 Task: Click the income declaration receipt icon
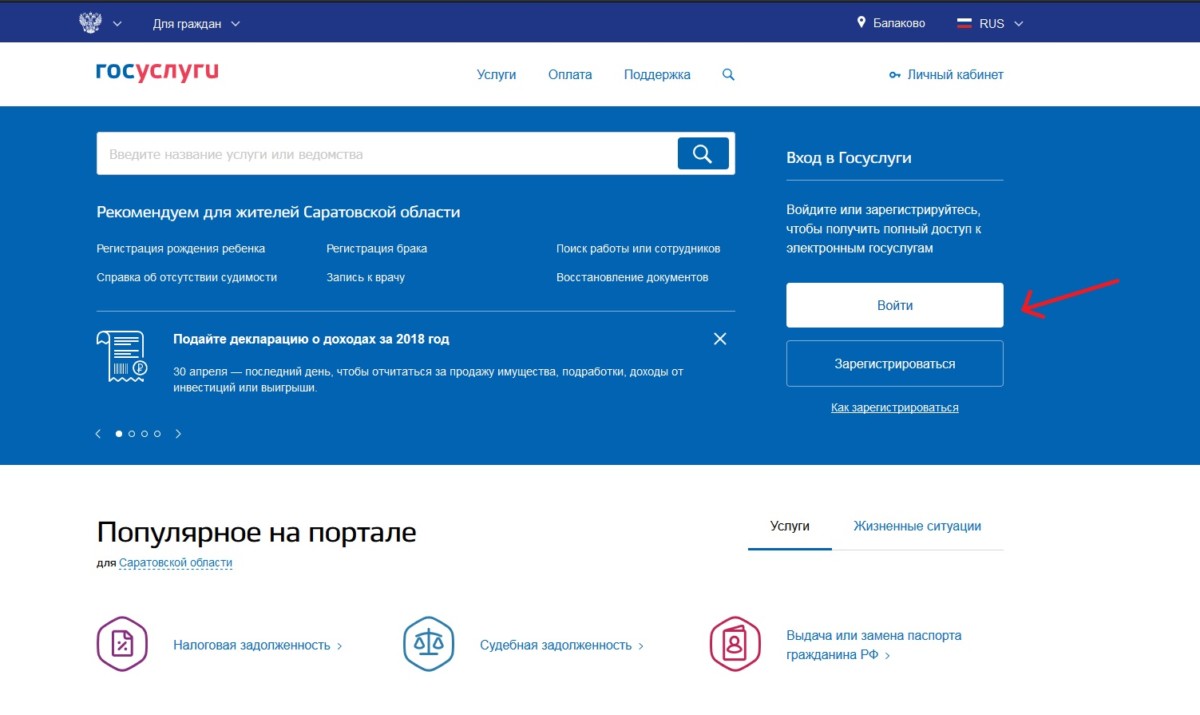[121, 357]
